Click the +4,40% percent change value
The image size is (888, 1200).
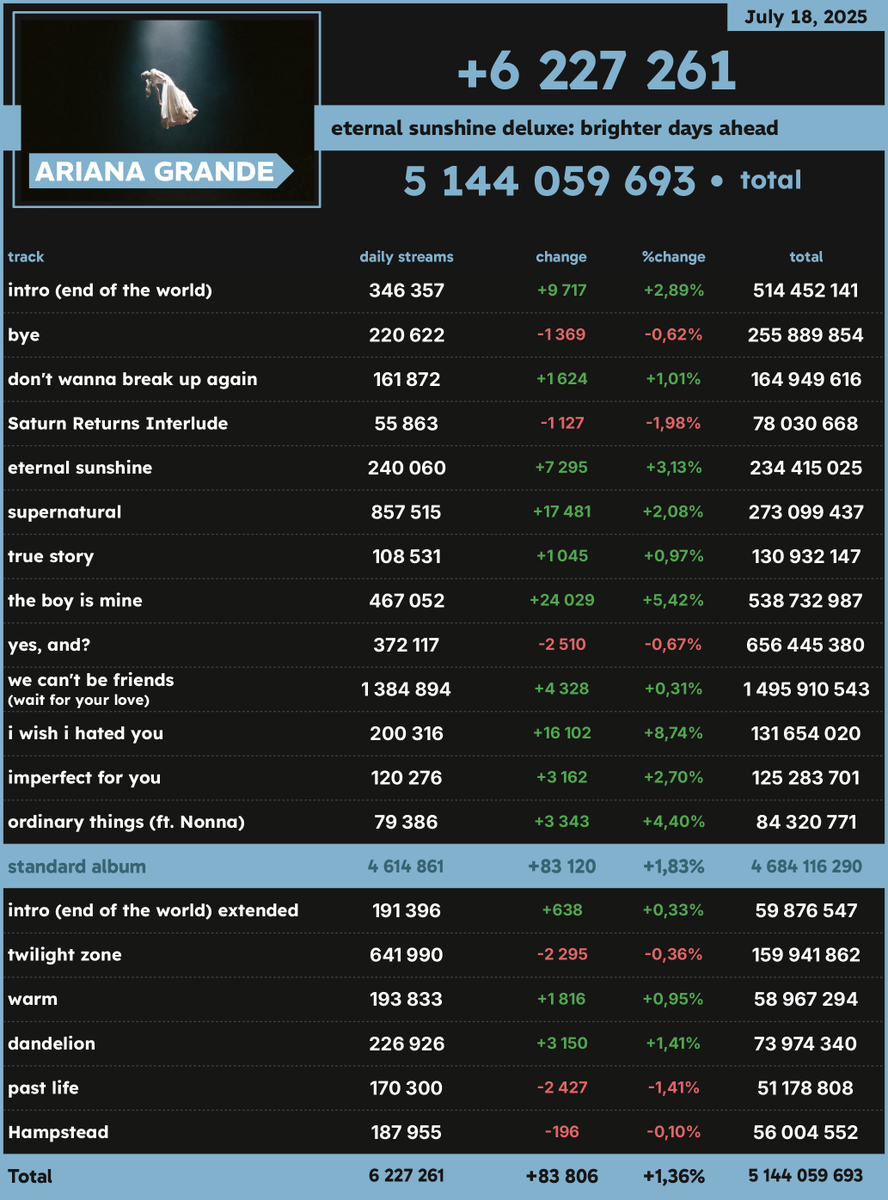coord(673,822)
